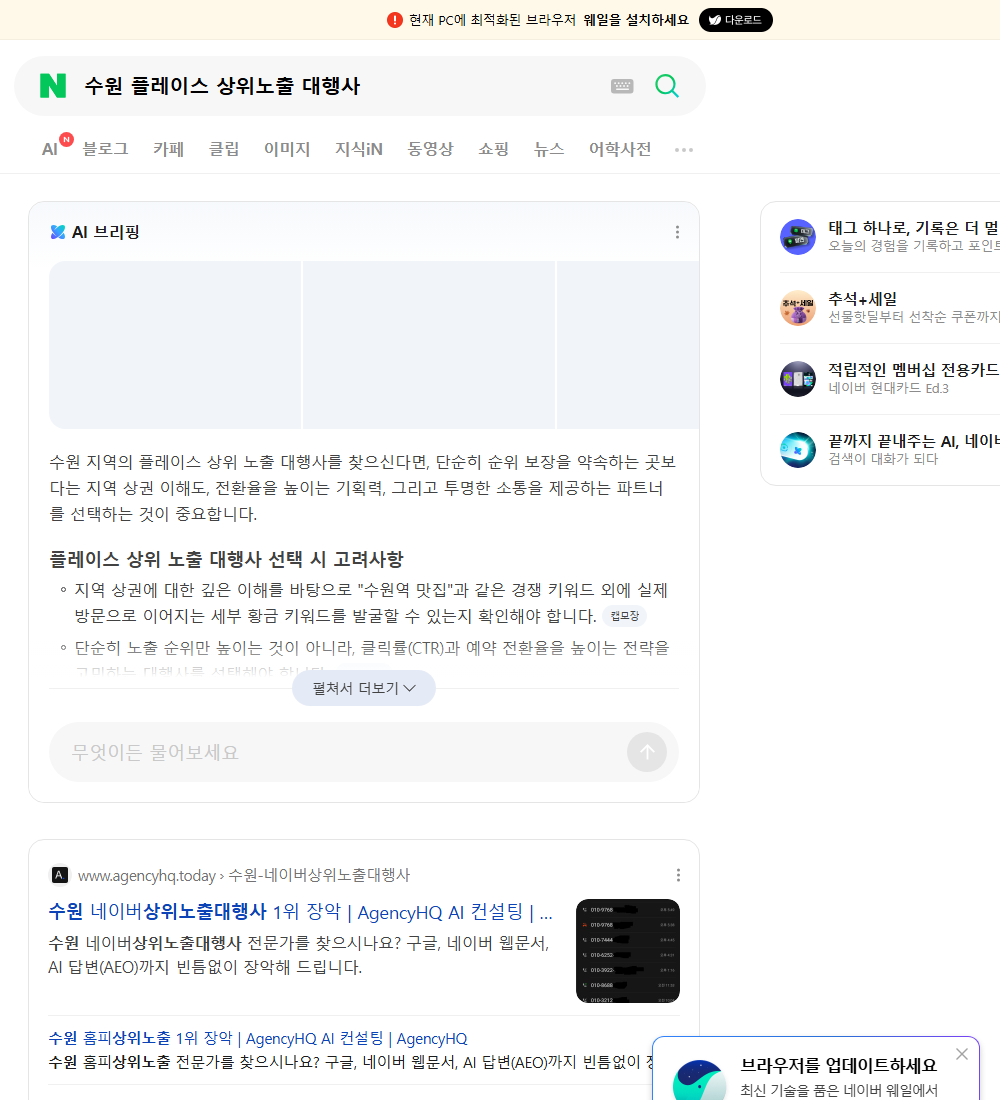This screenshot has height=1100, width=1000.
Task: Click the 끝까지 끝내주는 AI promo icon
Action: point(798,450)
